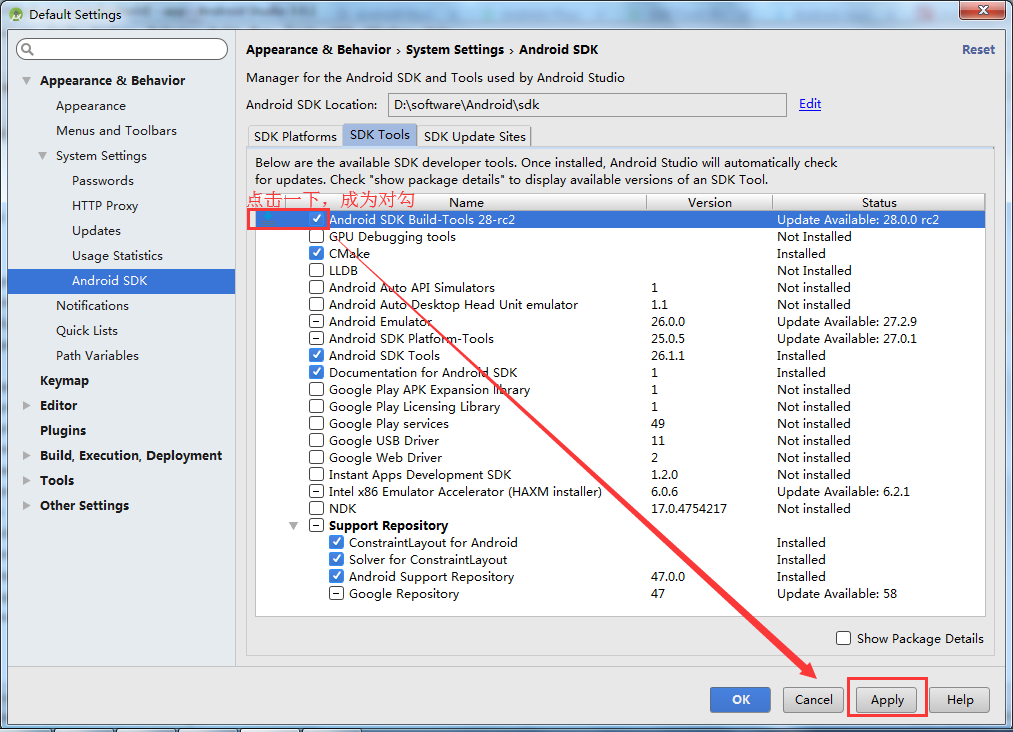Screen dimensions: 1013x732
Task: Click version '17.0.4754217' cell
Action: click(688, 508)
